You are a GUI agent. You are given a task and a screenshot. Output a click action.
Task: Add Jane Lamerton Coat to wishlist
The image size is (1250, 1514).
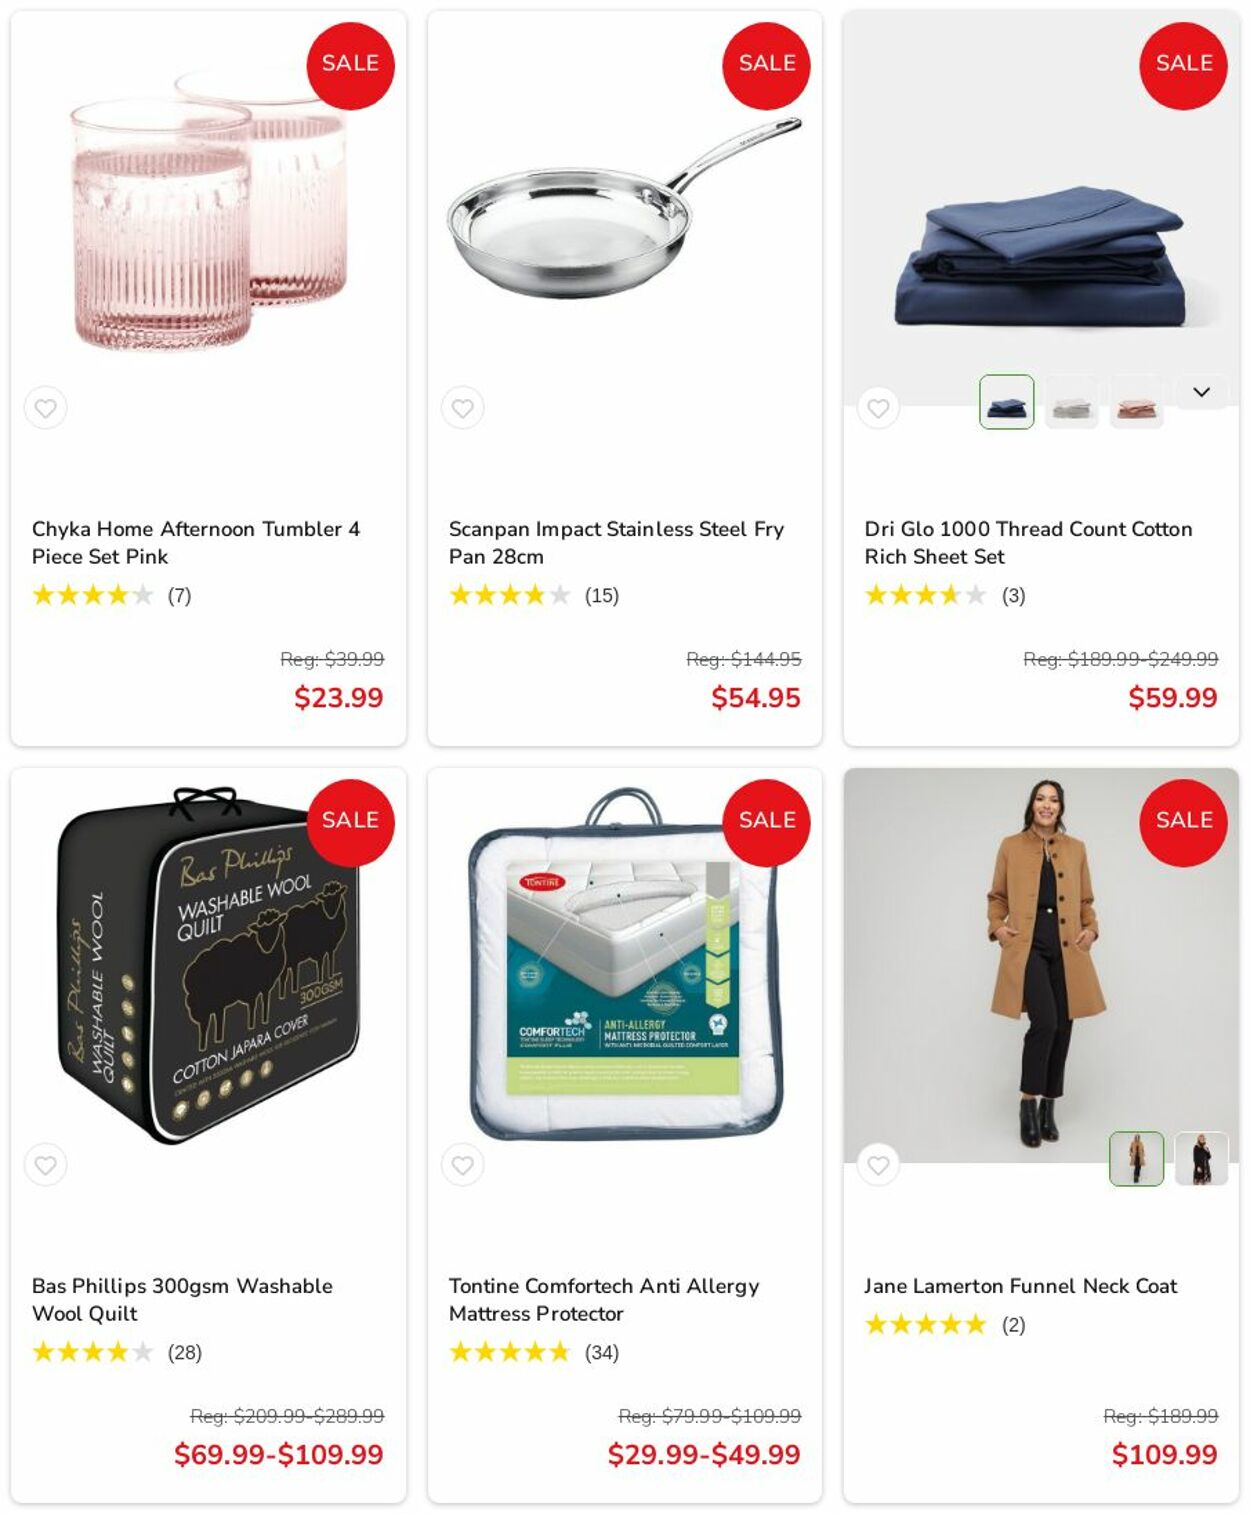pos(878,1165)
